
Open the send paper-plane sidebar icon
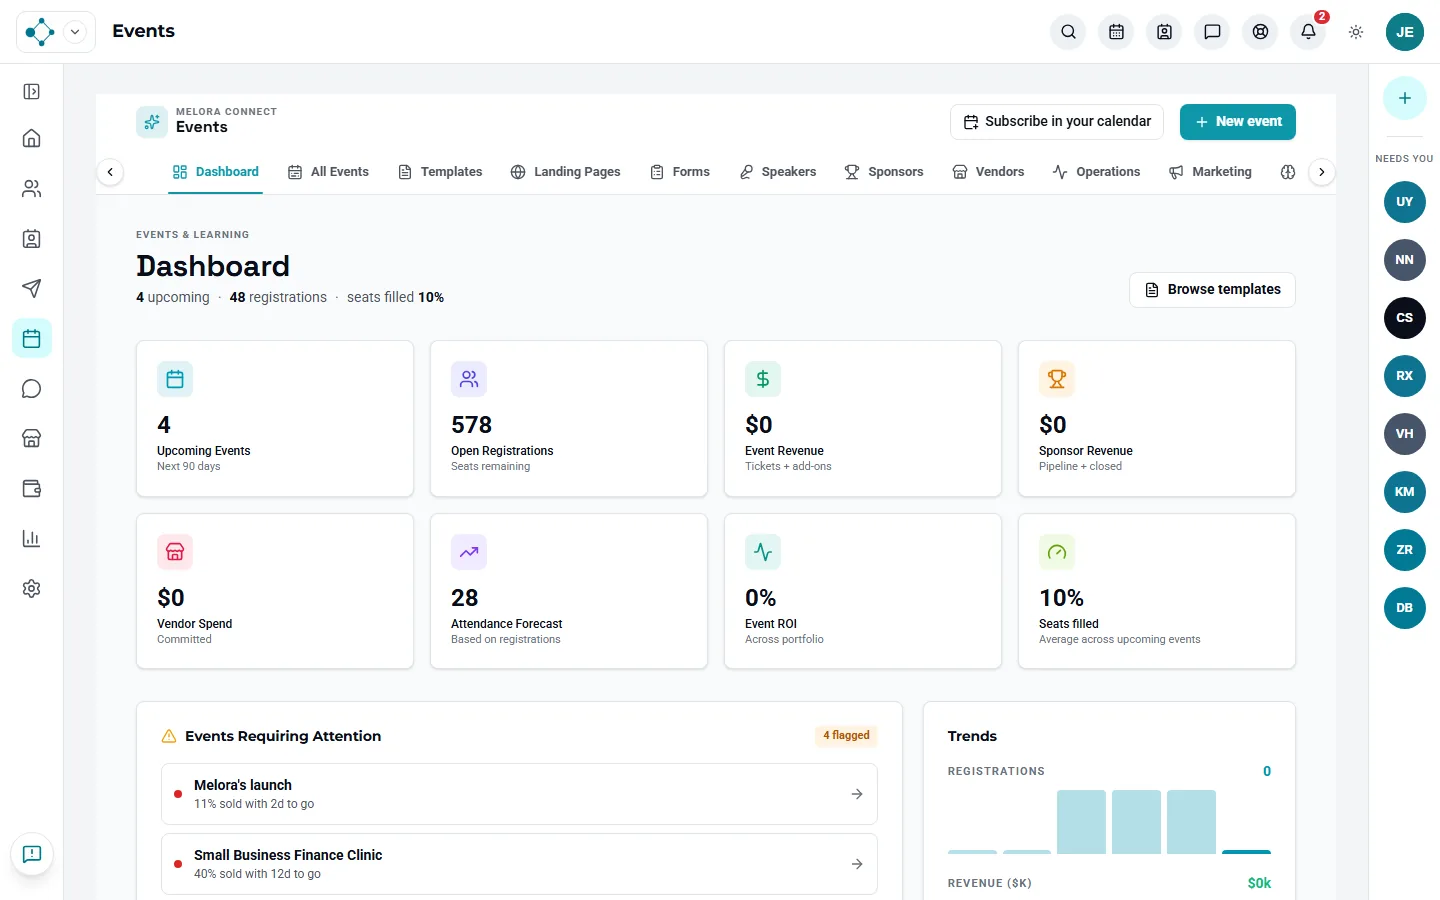click(32, 288)
